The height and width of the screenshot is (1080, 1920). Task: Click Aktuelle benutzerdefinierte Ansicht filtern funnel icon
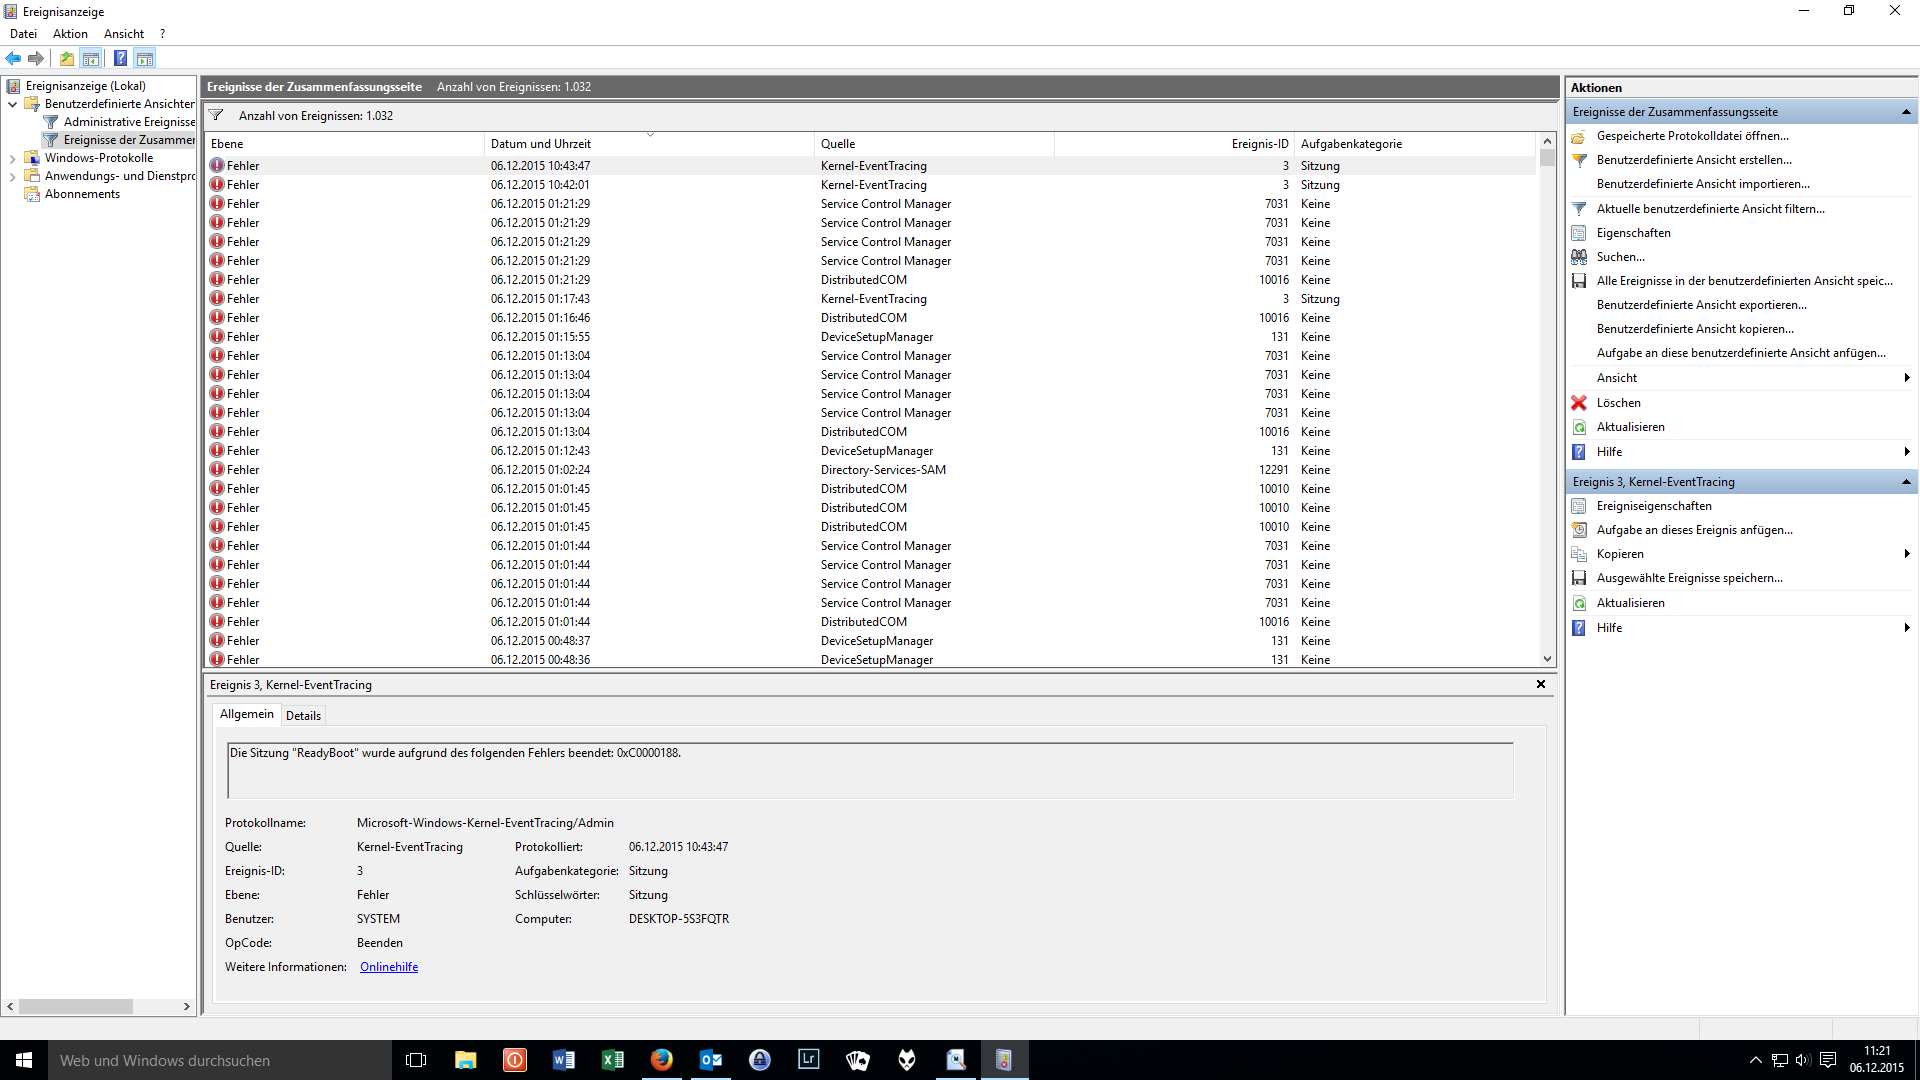pos(1579,209)
